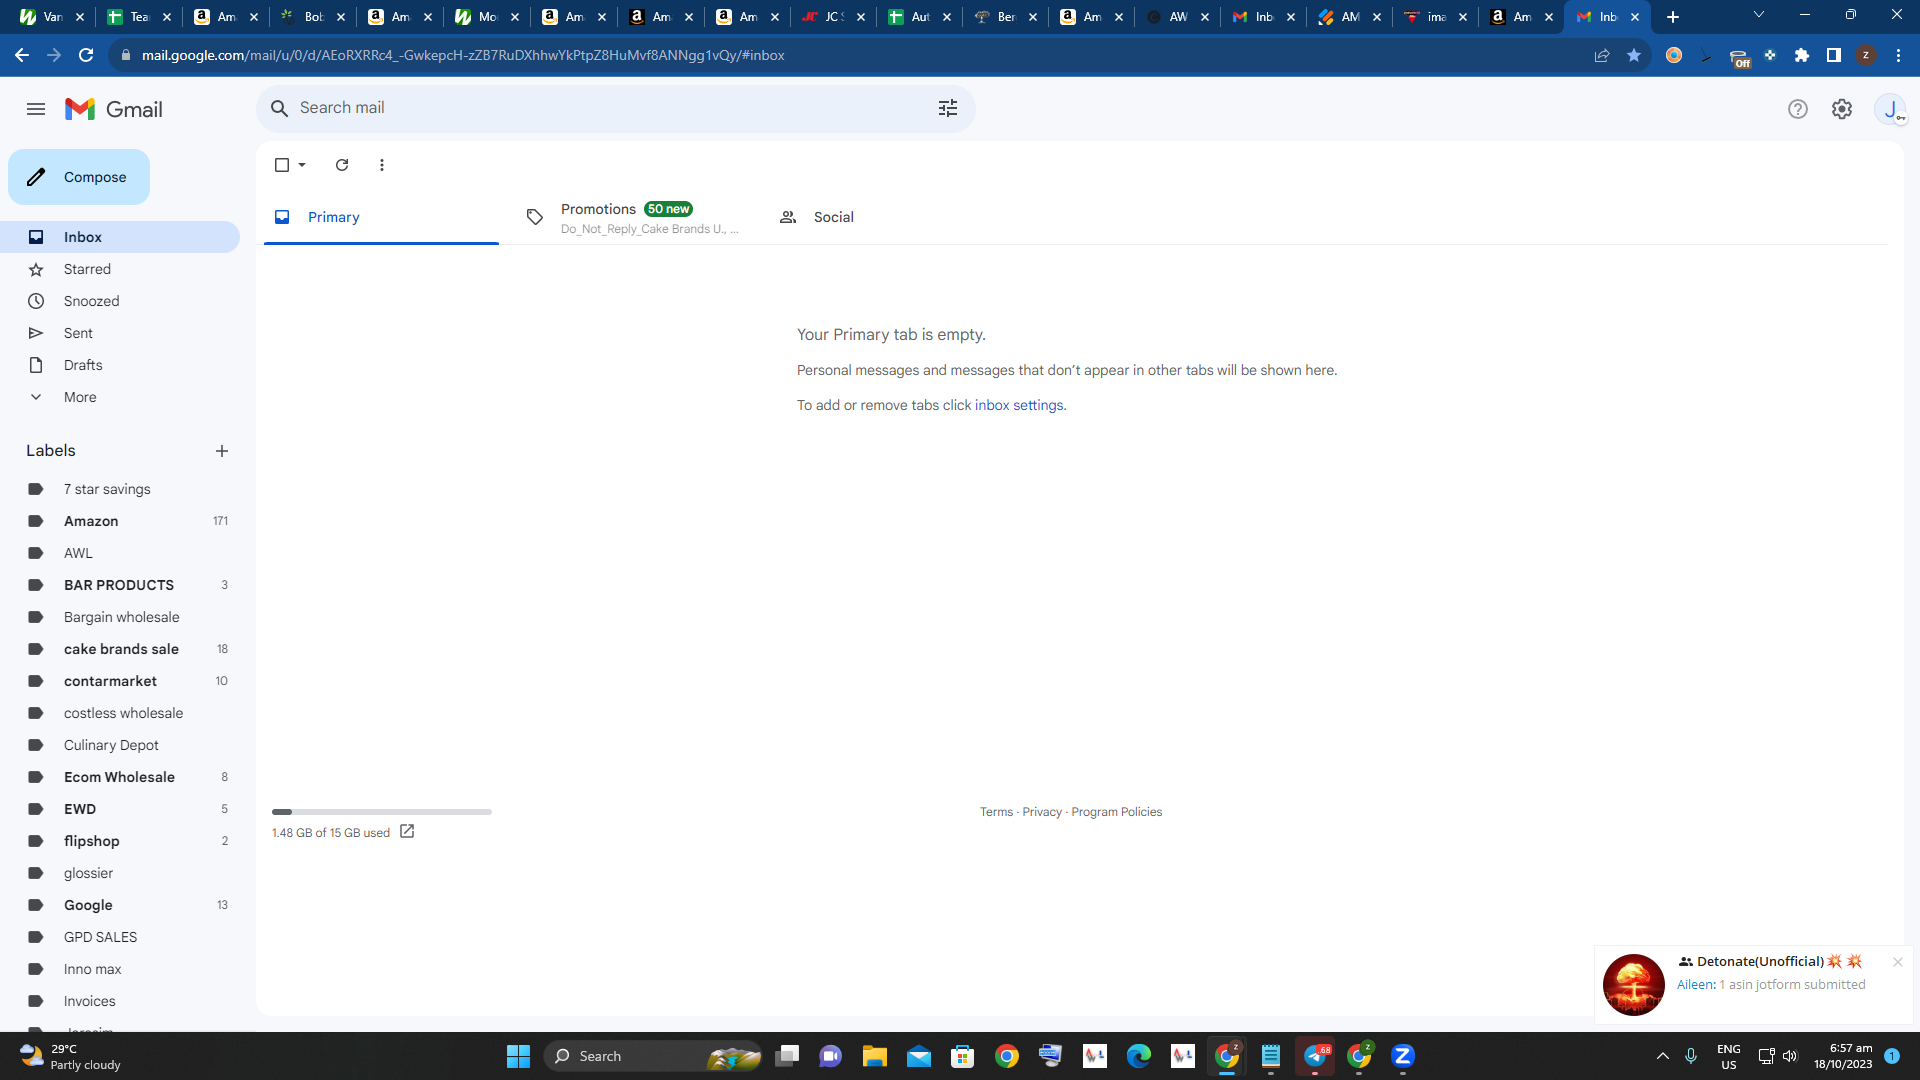Open Gmail settings gear
The width and height of the screenshot is (1920, 1080).
(x=1842, y=109)
